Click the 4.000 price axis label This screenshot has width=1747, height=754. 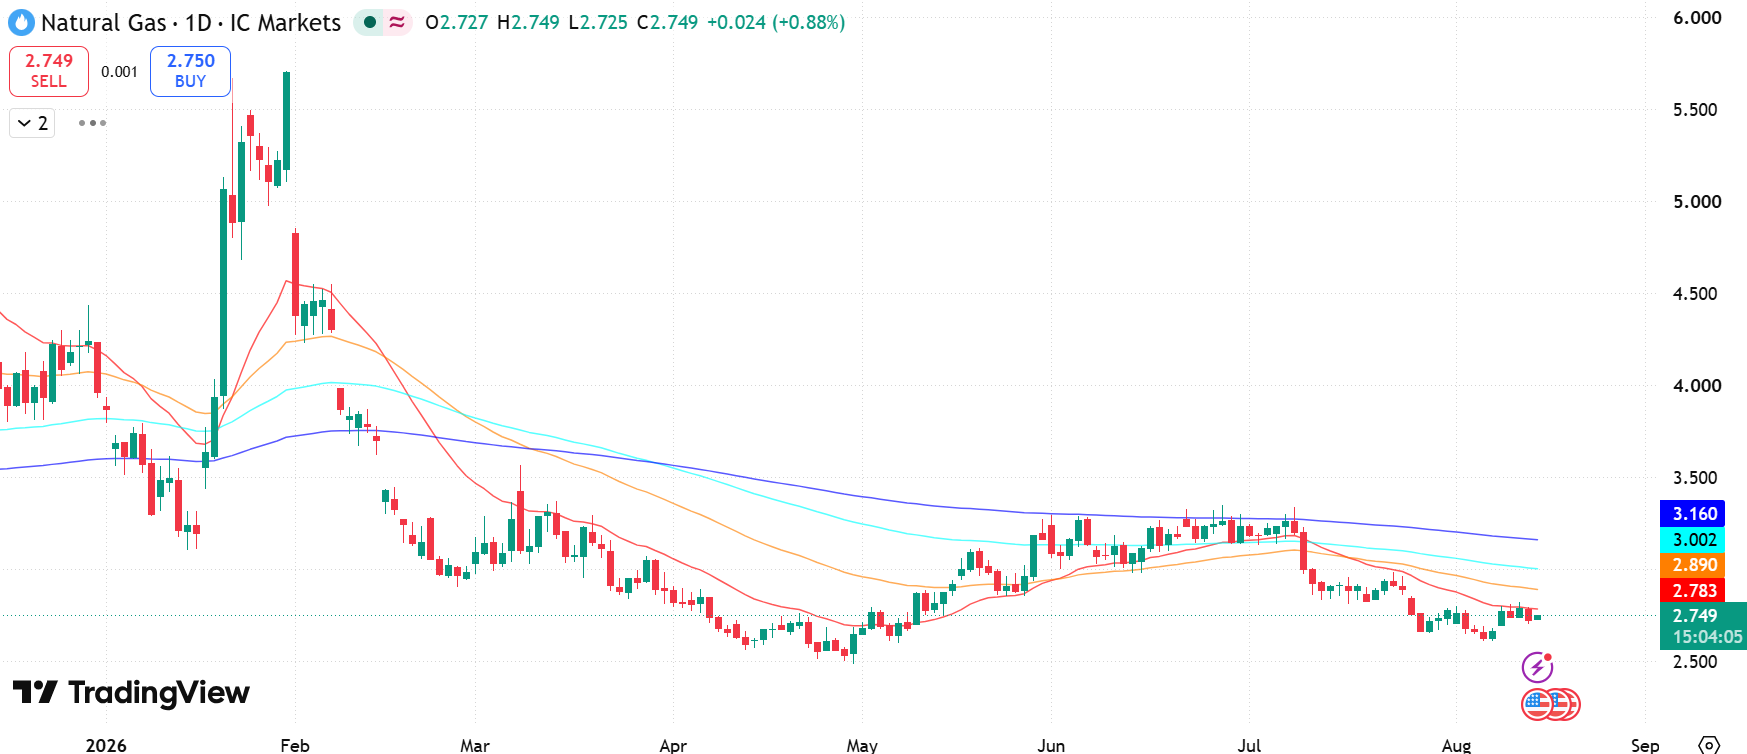coord(1697,386)
